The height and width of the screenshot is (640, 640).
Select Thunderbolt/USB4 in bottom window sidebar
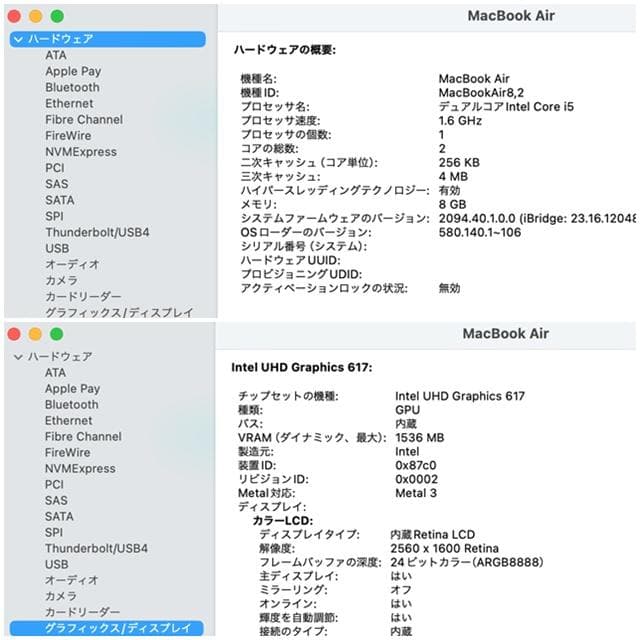[96, 548]
